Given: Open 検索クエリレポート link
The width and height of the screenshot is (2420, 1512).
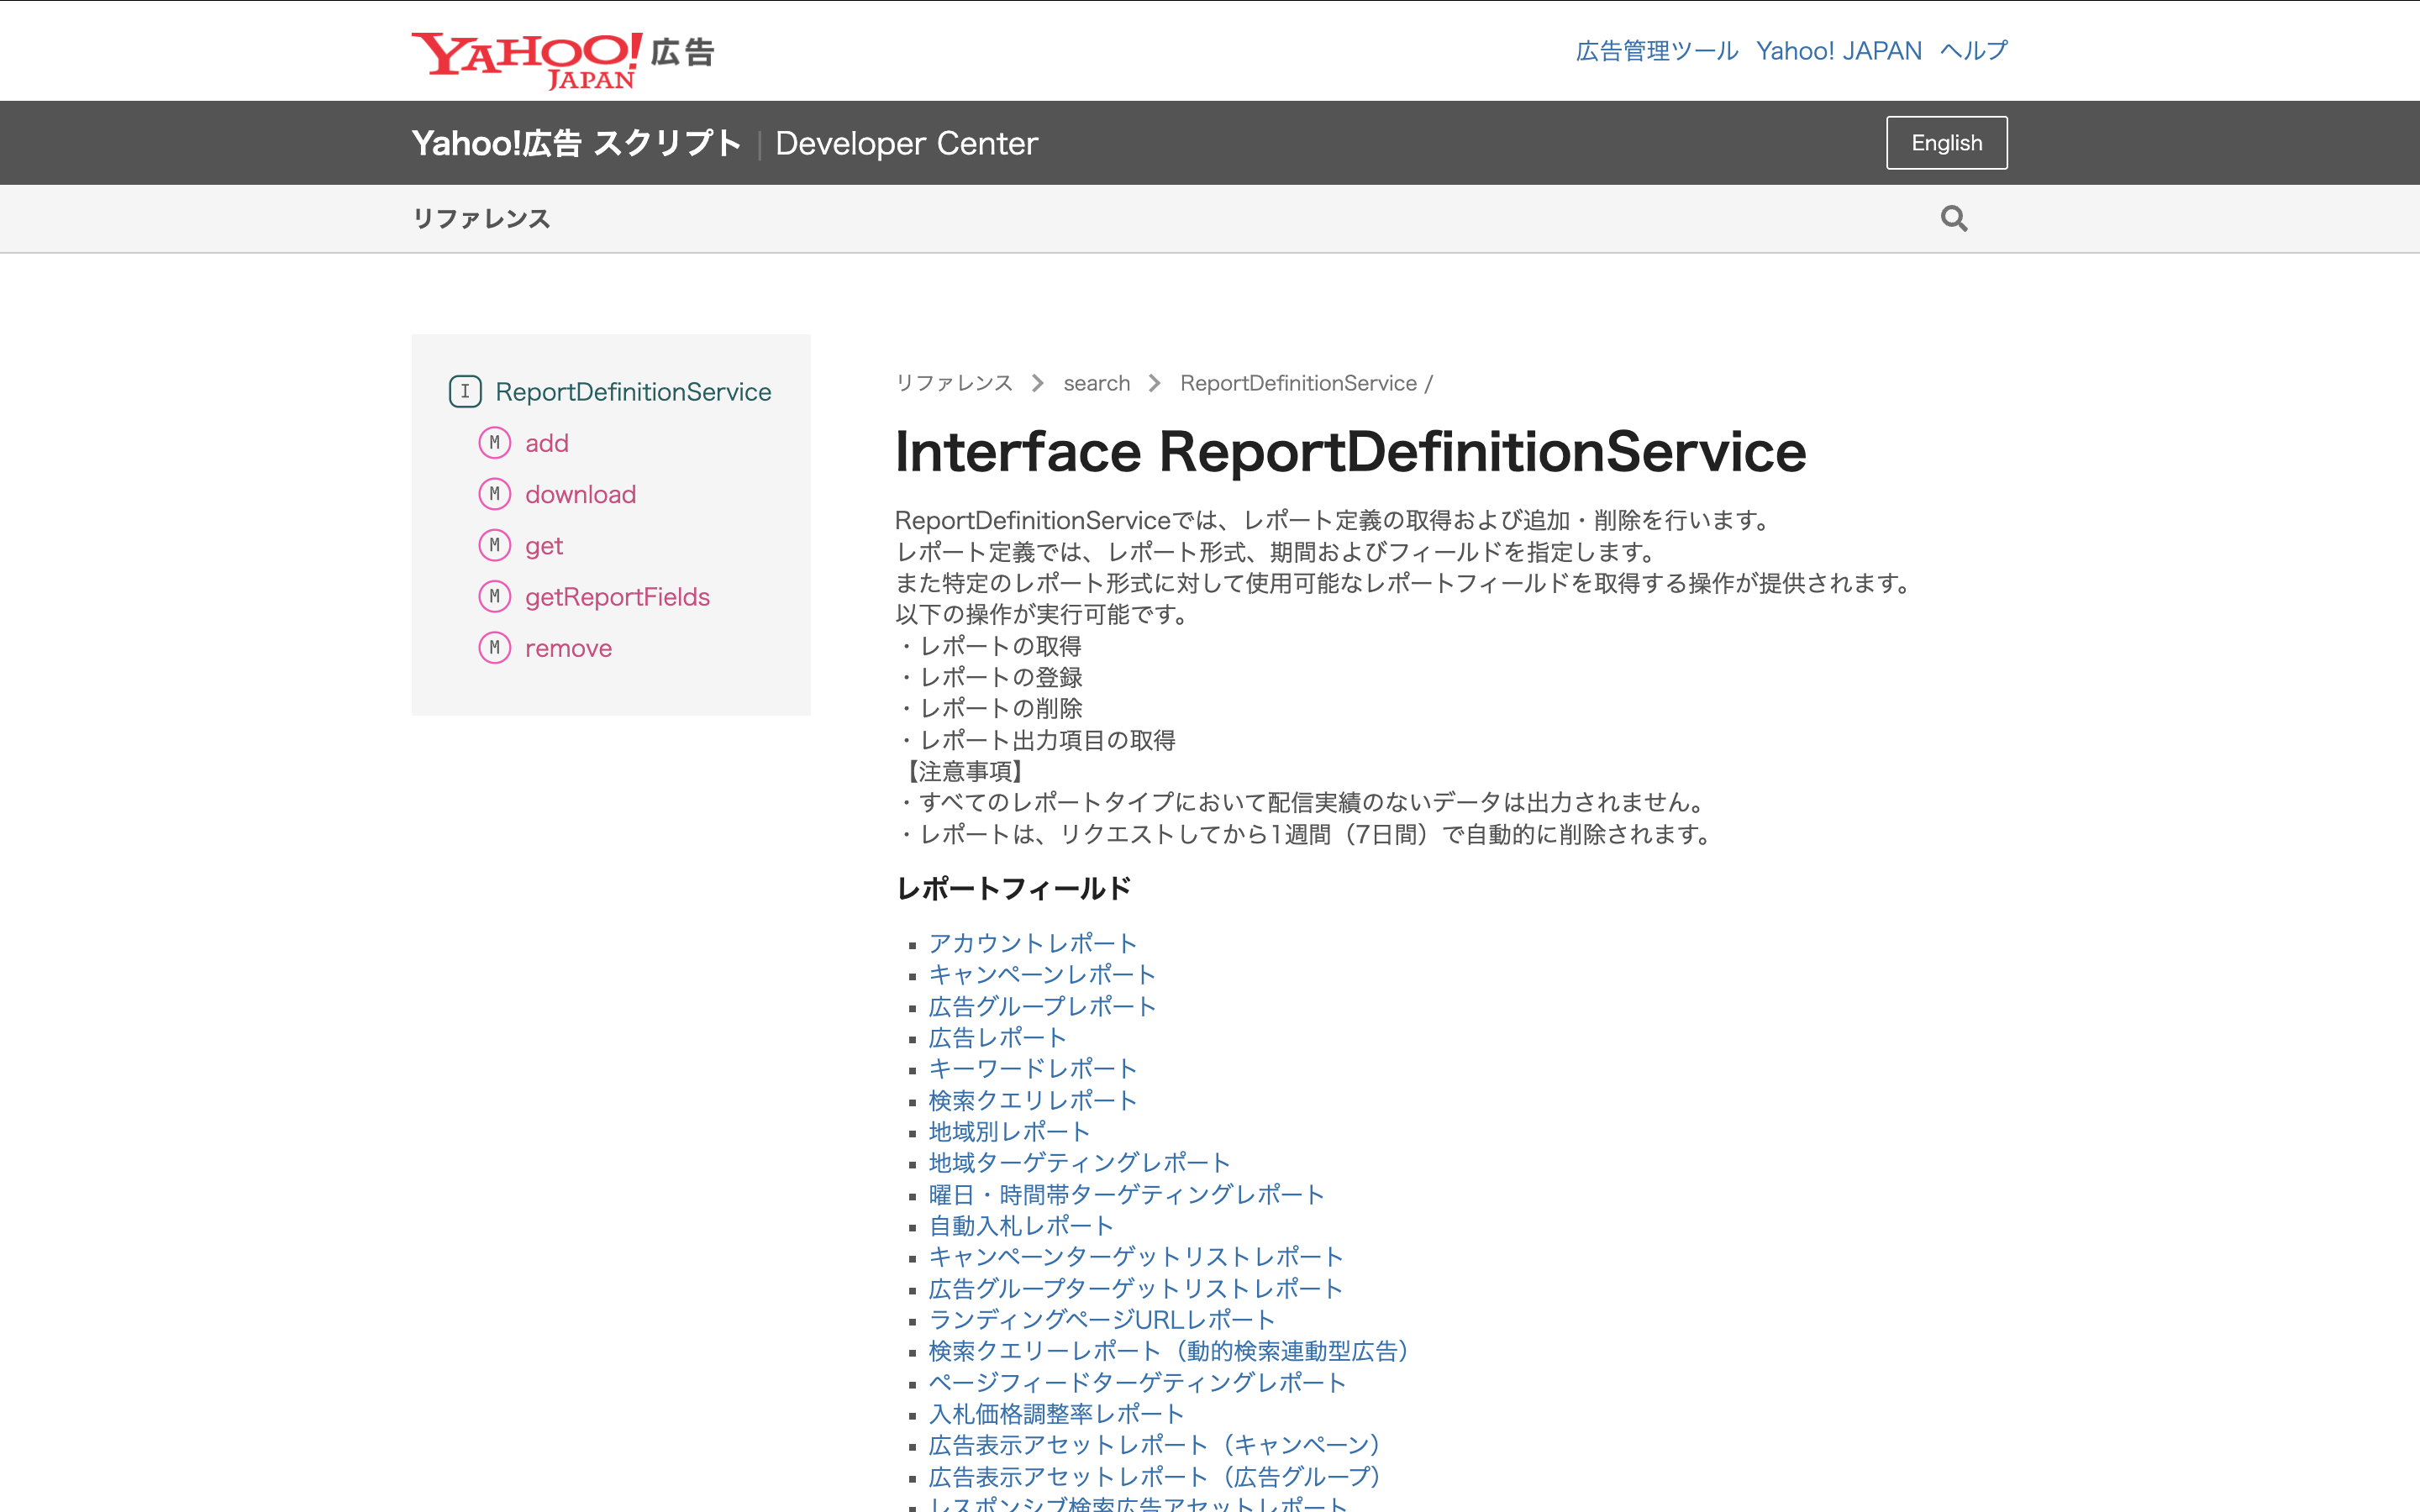Looking at the screenshot, I should pyautogui.click(x=1033, y=1100).
